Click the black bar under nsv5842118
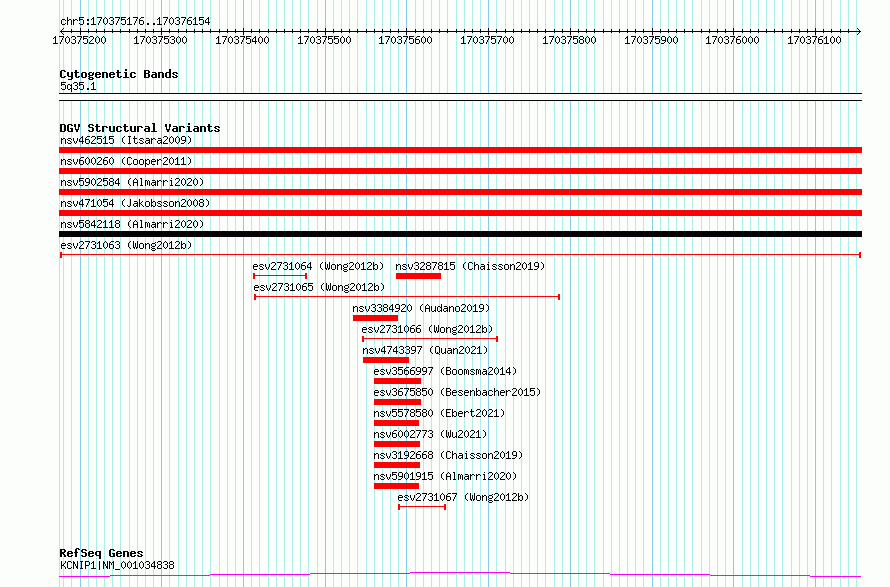Viewport: 890px width, 587px height. tap(460, 234)
